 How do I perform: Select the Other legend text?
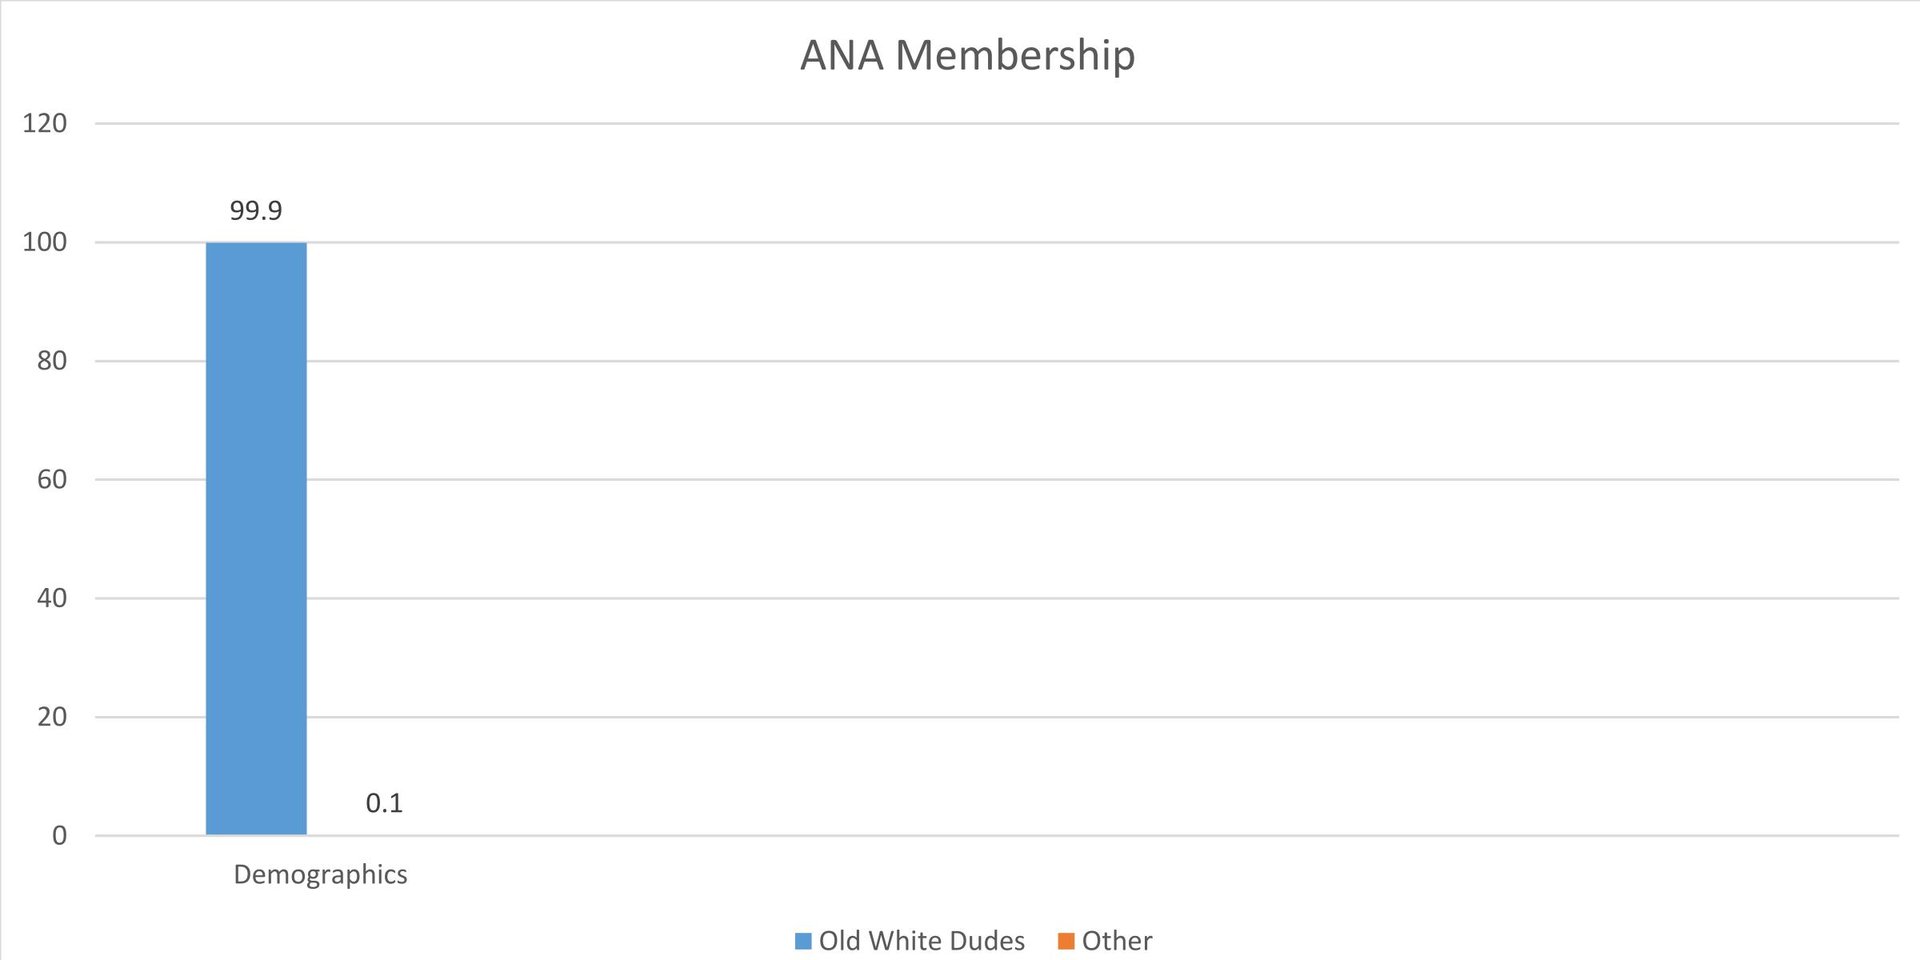1117,941
